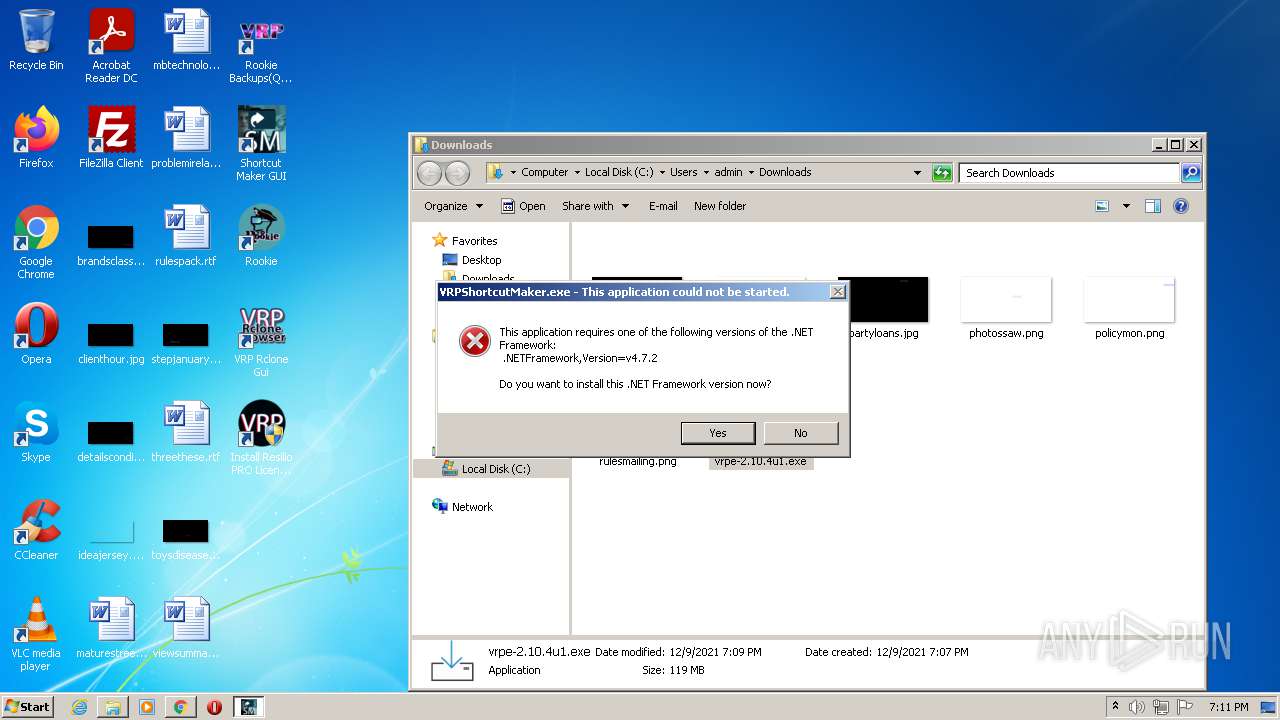This screenshot has height=720, width=1280.
Task: Go back in Explorer navigation
Action: pos(429,173)
